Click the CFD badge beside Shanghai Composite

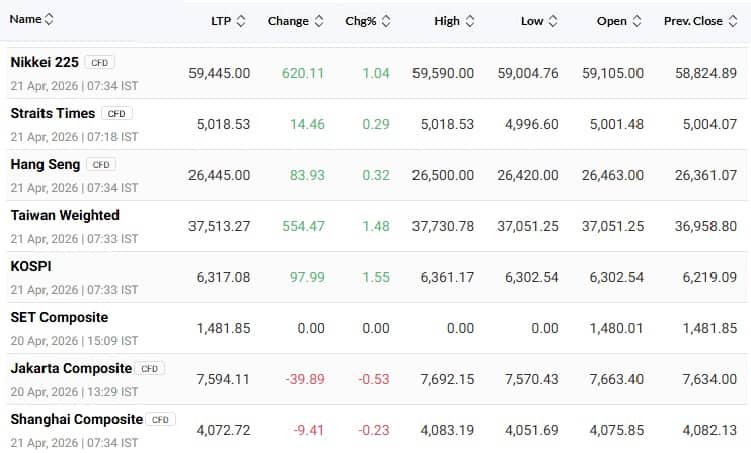click(160, 420)
